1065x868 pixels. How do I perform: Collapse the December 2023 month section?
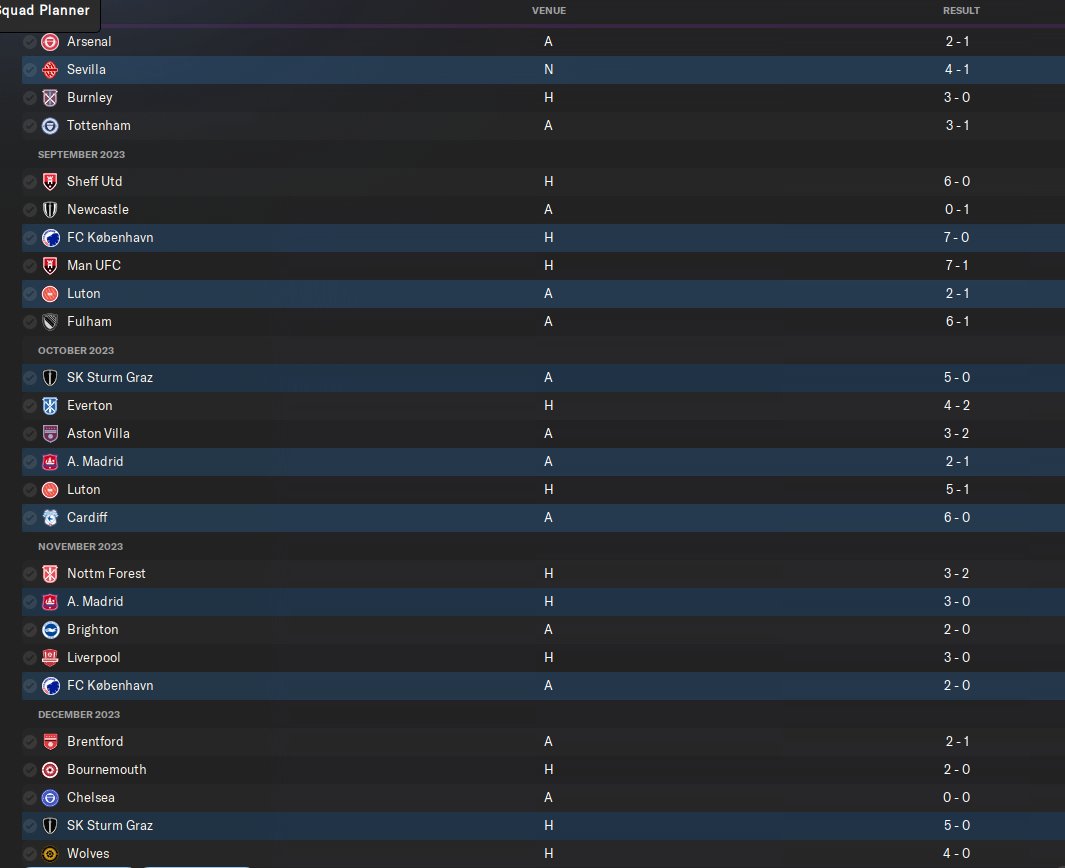point(79,715)
